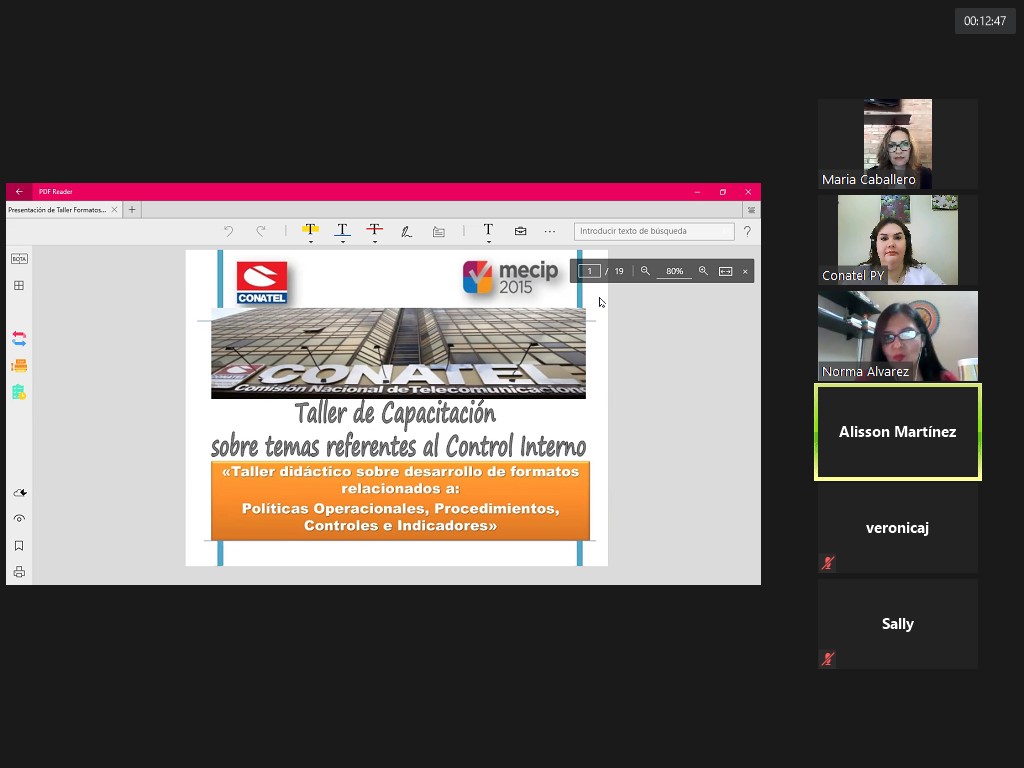
Task: Click the 00:12:47 meeting timer
Action: pyautogui.click(x=985, y=21)
